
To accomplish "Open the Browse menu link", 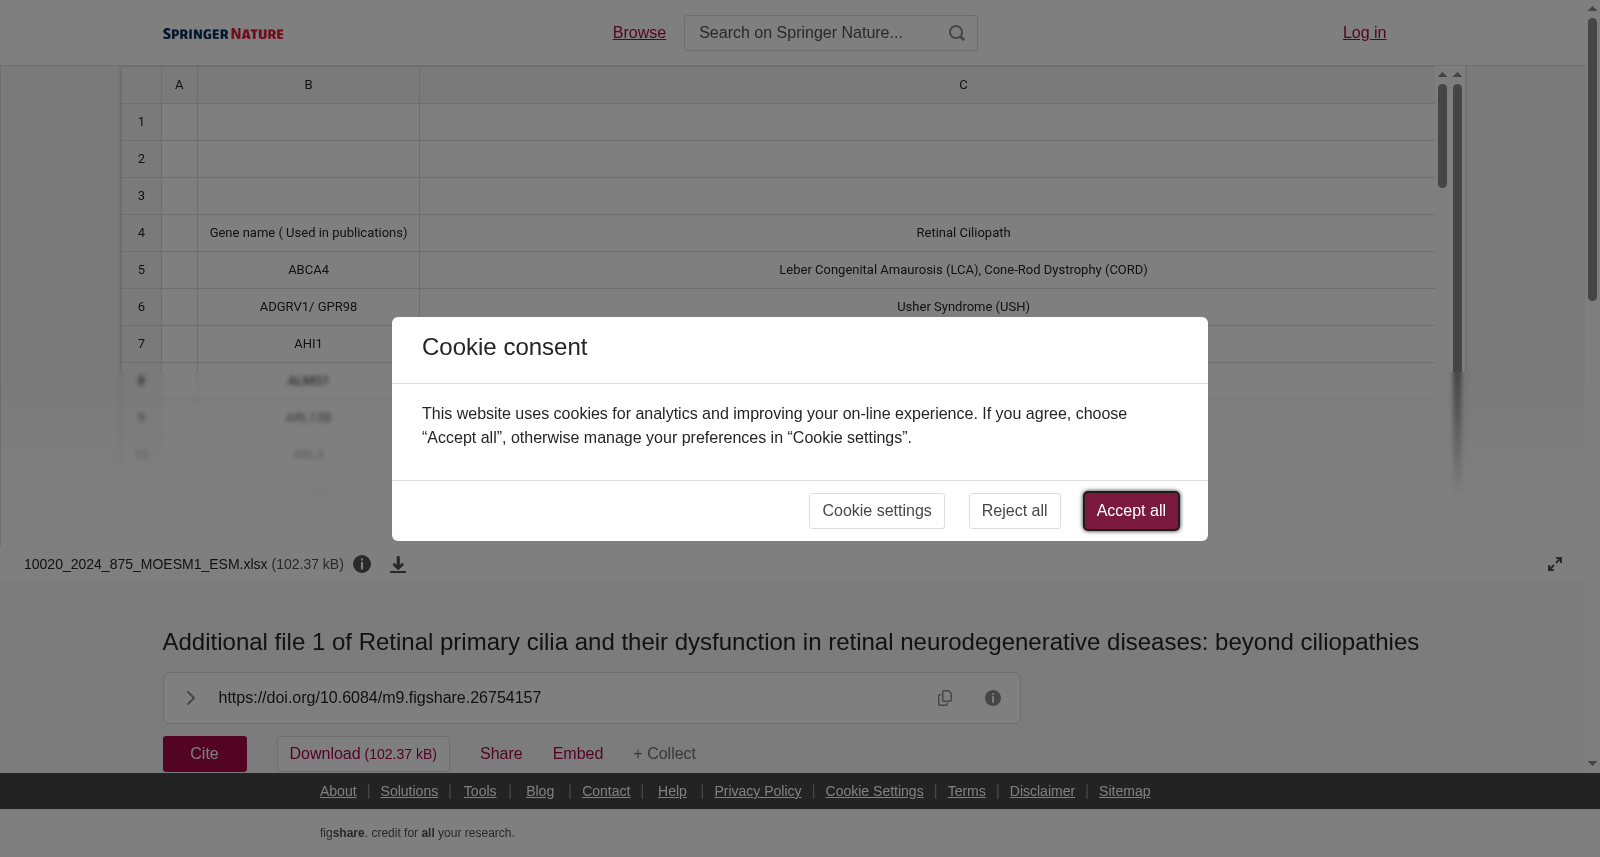I will coord(639,33).
